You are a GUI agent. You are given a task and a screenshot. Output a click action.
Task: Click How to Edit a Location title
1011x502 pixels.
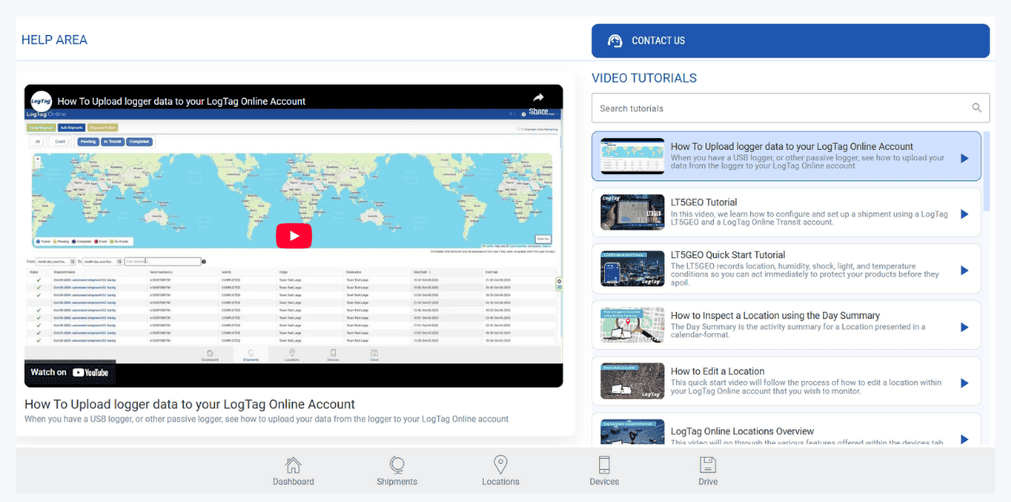[x=718, y=371]
